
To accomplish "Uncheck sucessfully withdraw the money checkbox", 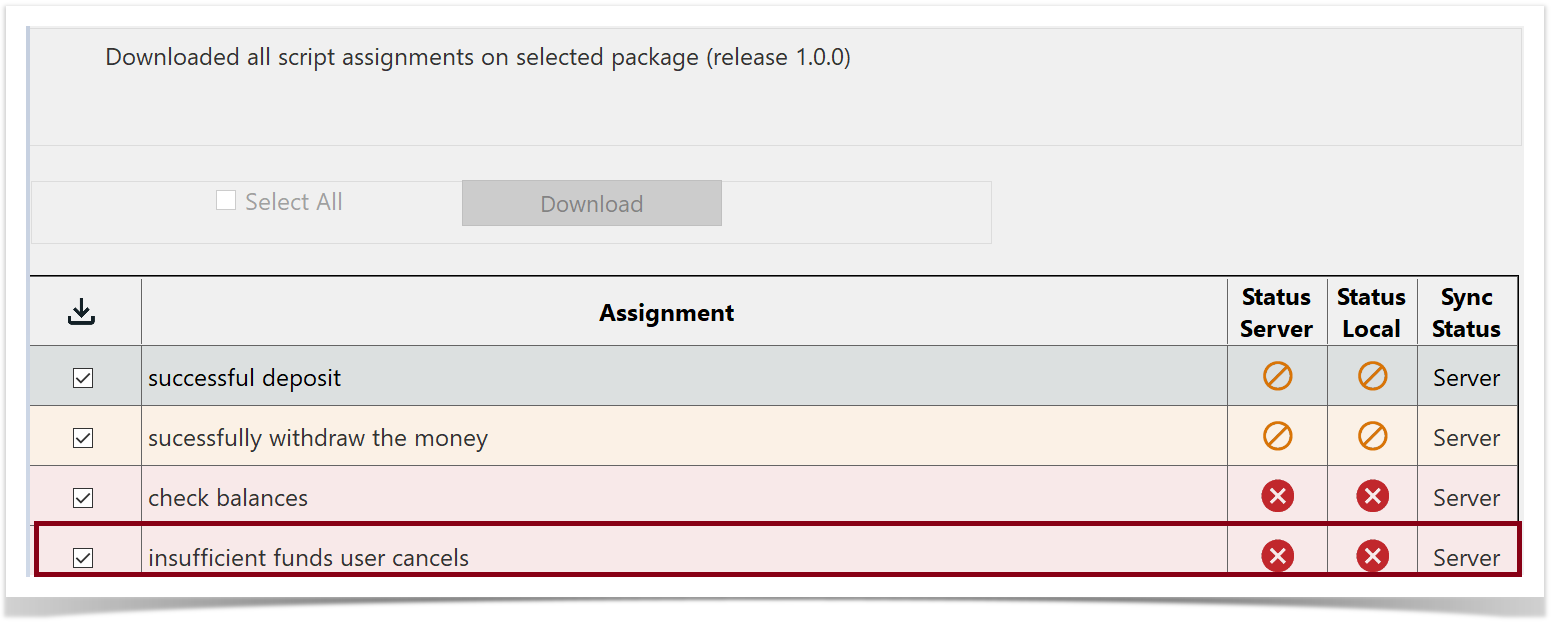I will (83, 438).
